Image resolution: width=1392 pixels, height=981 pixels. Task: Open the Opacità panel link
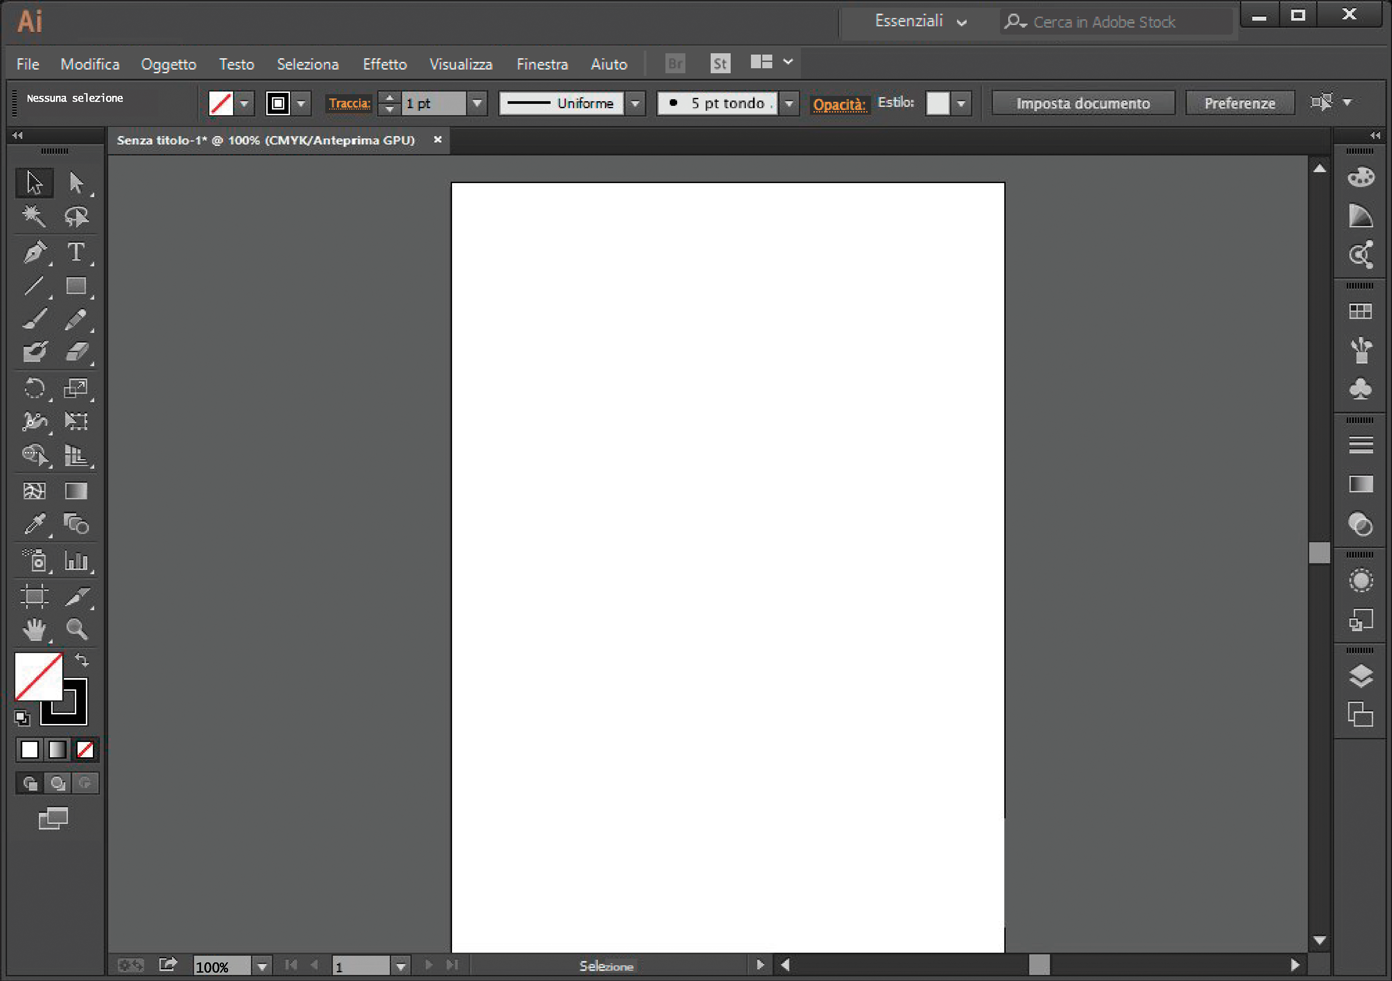(x=839, y=104)
